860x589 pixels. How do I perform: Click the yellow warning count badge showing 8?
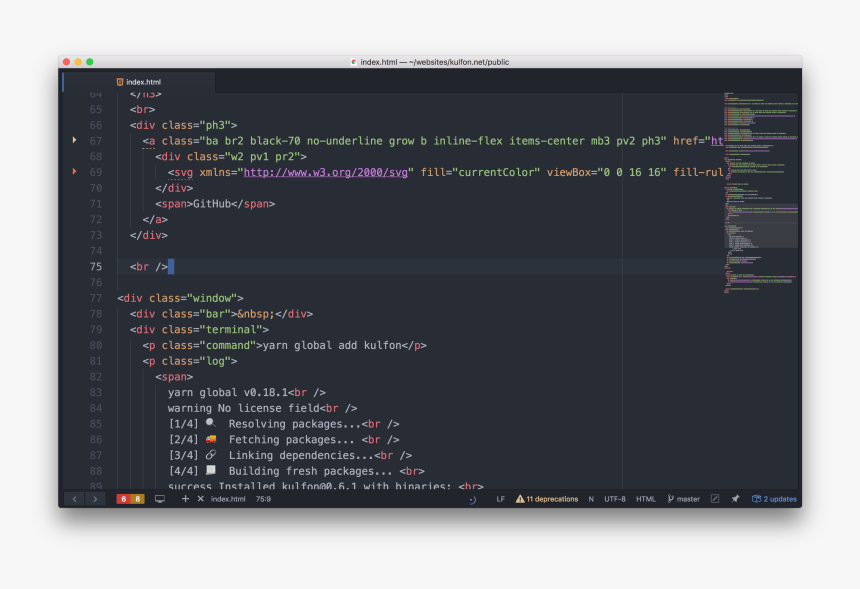(x=137, y=498)
